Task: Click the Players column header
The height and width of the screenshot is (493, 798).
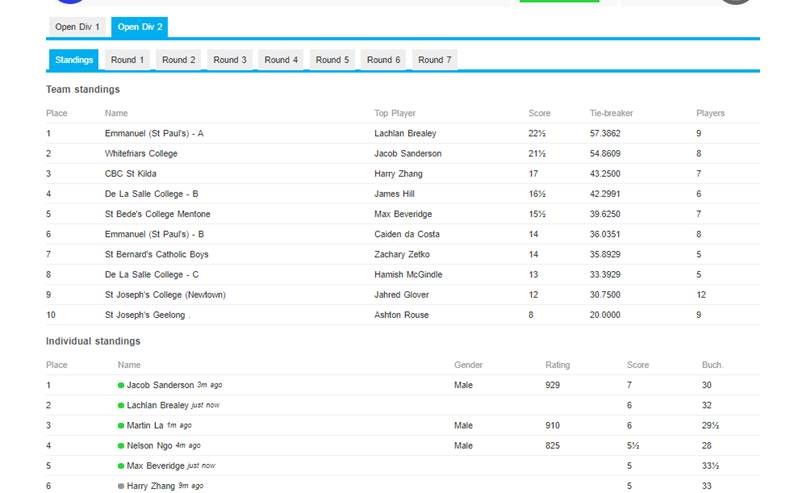Action: pos(710,113)
